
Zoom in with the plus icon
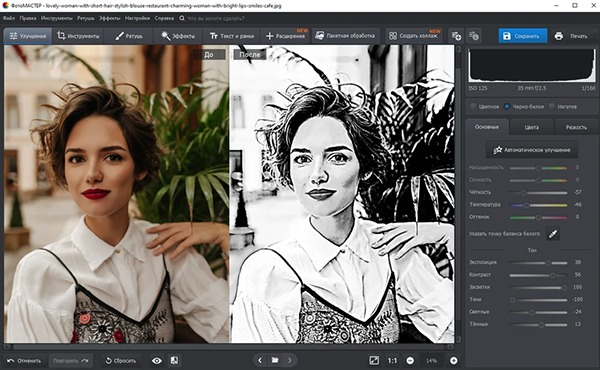[x=453, y=360]
